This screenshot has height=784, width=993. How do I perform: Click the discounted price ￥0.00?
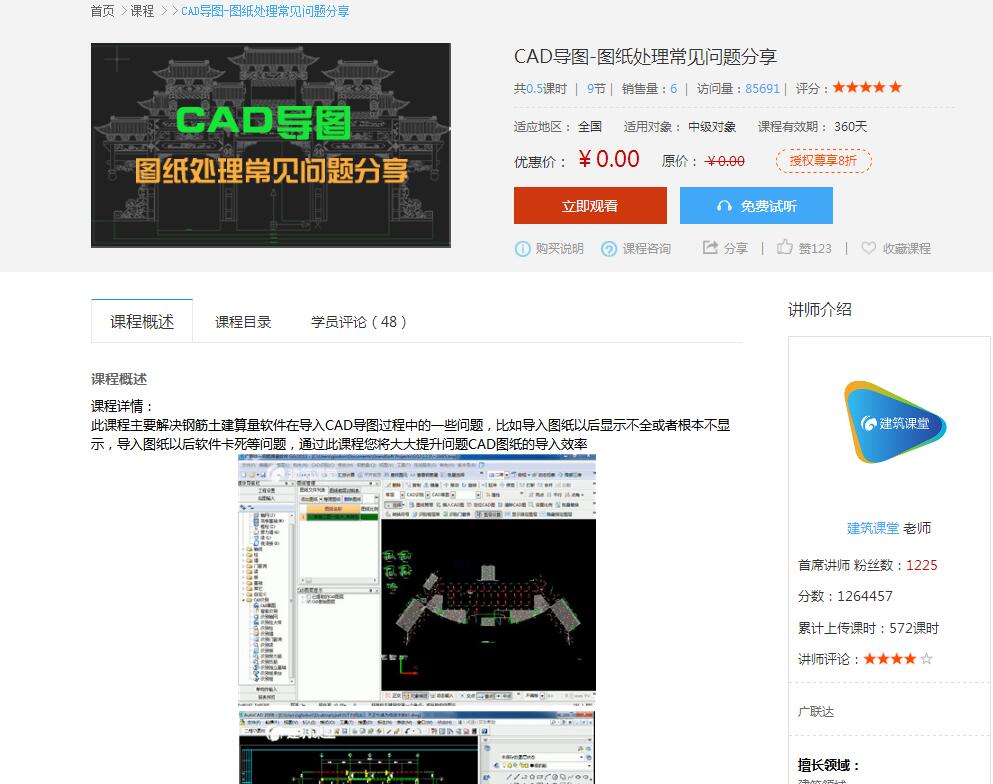pyautogui.click(x=609, y=159)
